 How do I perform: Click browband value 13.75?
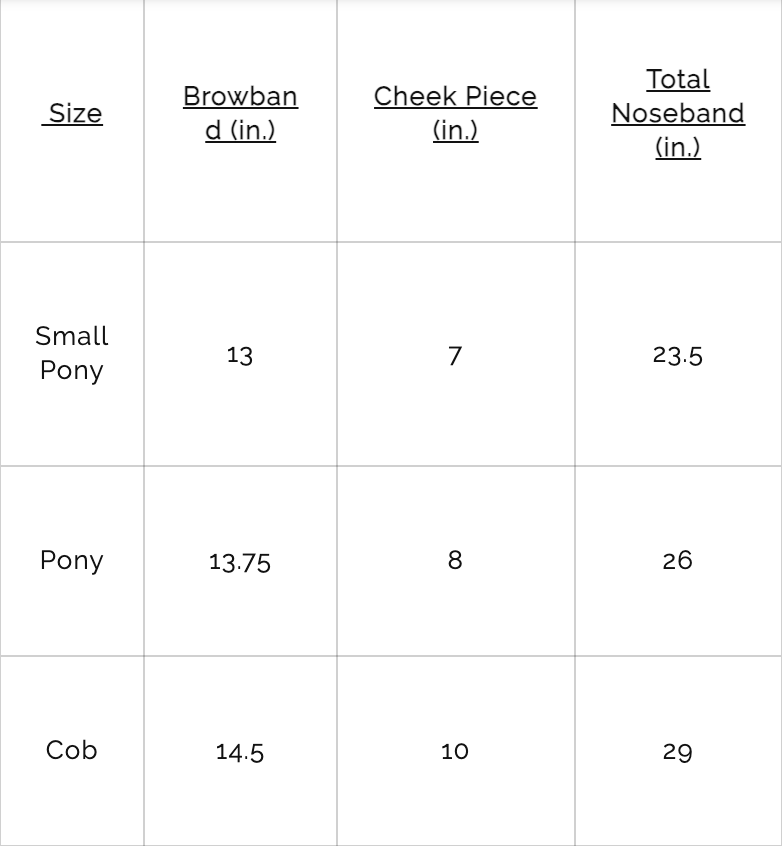pyautogui.click(x=240, y=561)
